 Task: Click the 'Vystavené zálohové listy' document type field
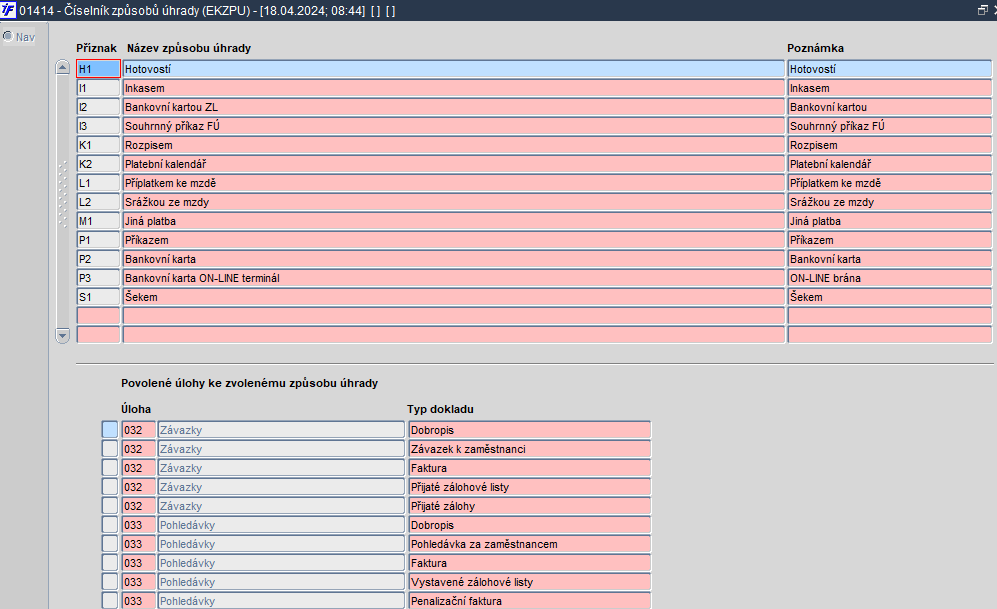530,582
